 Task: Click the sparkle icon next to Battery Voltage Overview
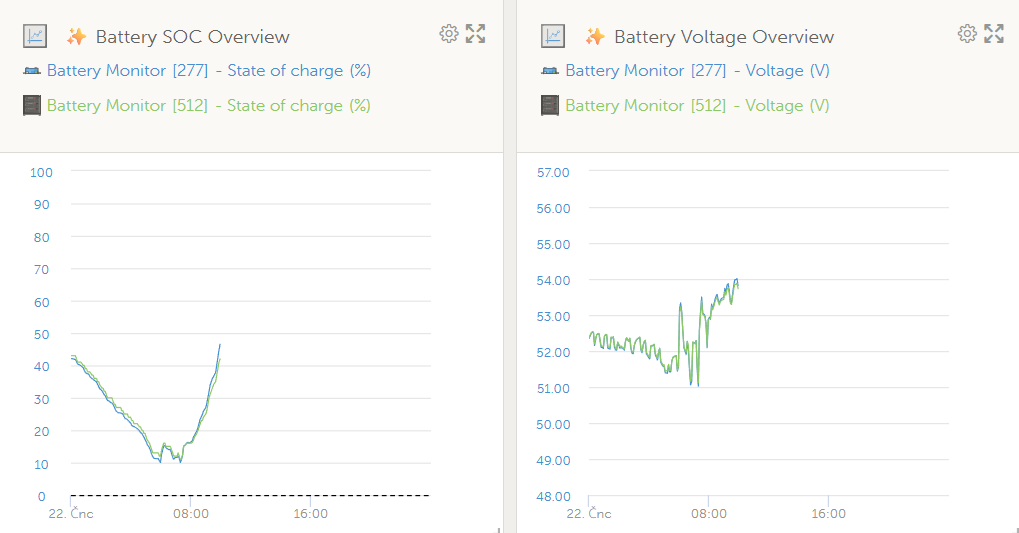[595, 37]
